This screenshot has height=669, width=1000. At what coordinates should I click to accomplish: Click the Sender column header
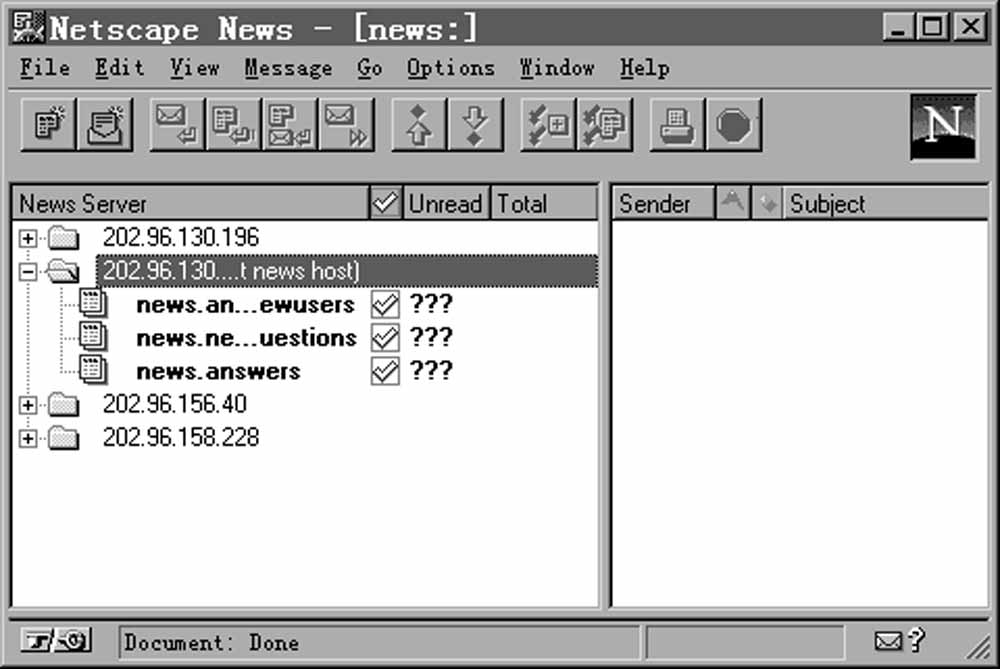663,203
